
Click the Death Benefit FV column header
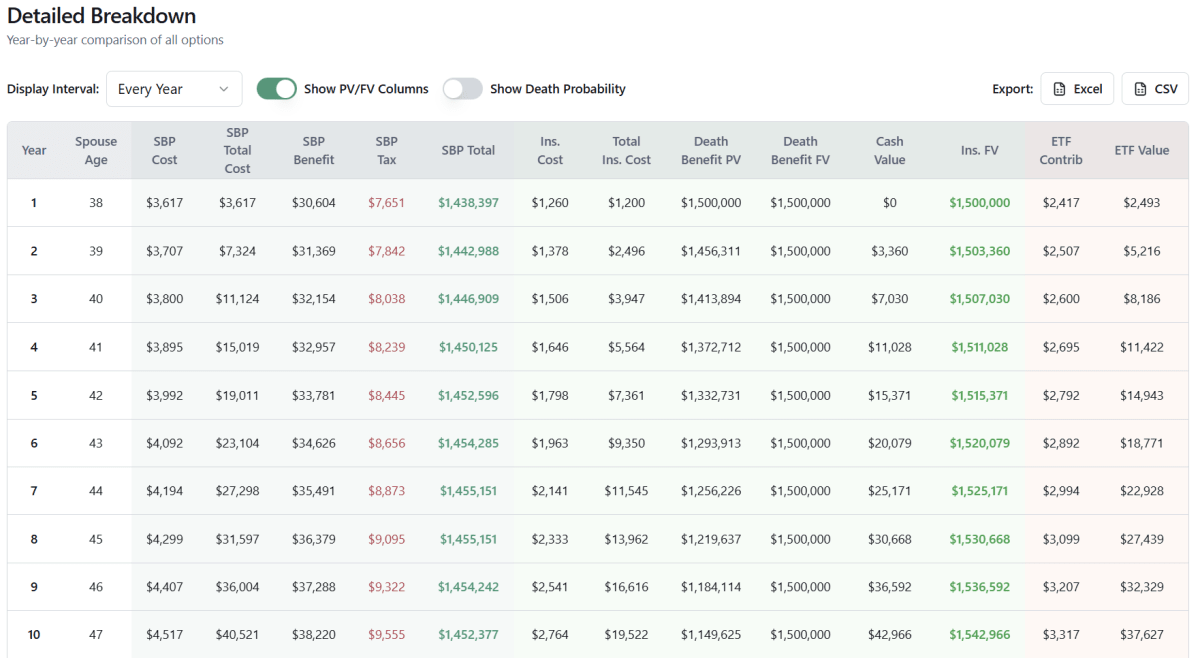click(800, 150)
